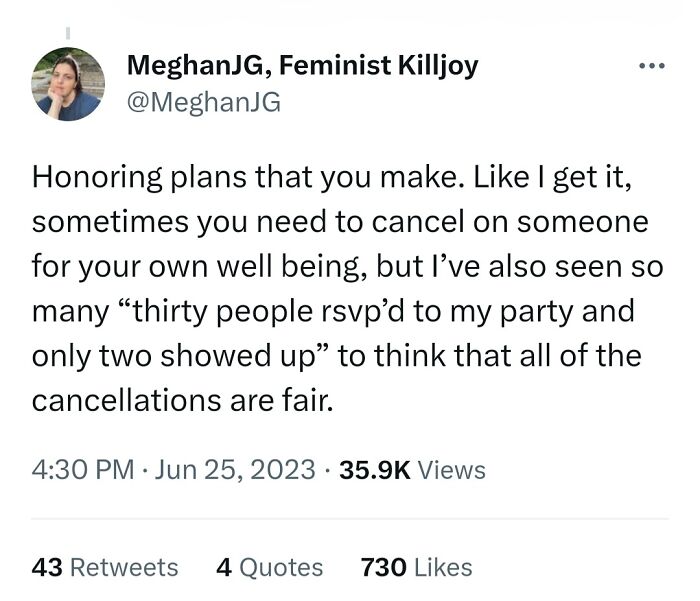
Task: Click the 4:30 PM timestamp
Action: pyautogui.click(x=83, y=469)
